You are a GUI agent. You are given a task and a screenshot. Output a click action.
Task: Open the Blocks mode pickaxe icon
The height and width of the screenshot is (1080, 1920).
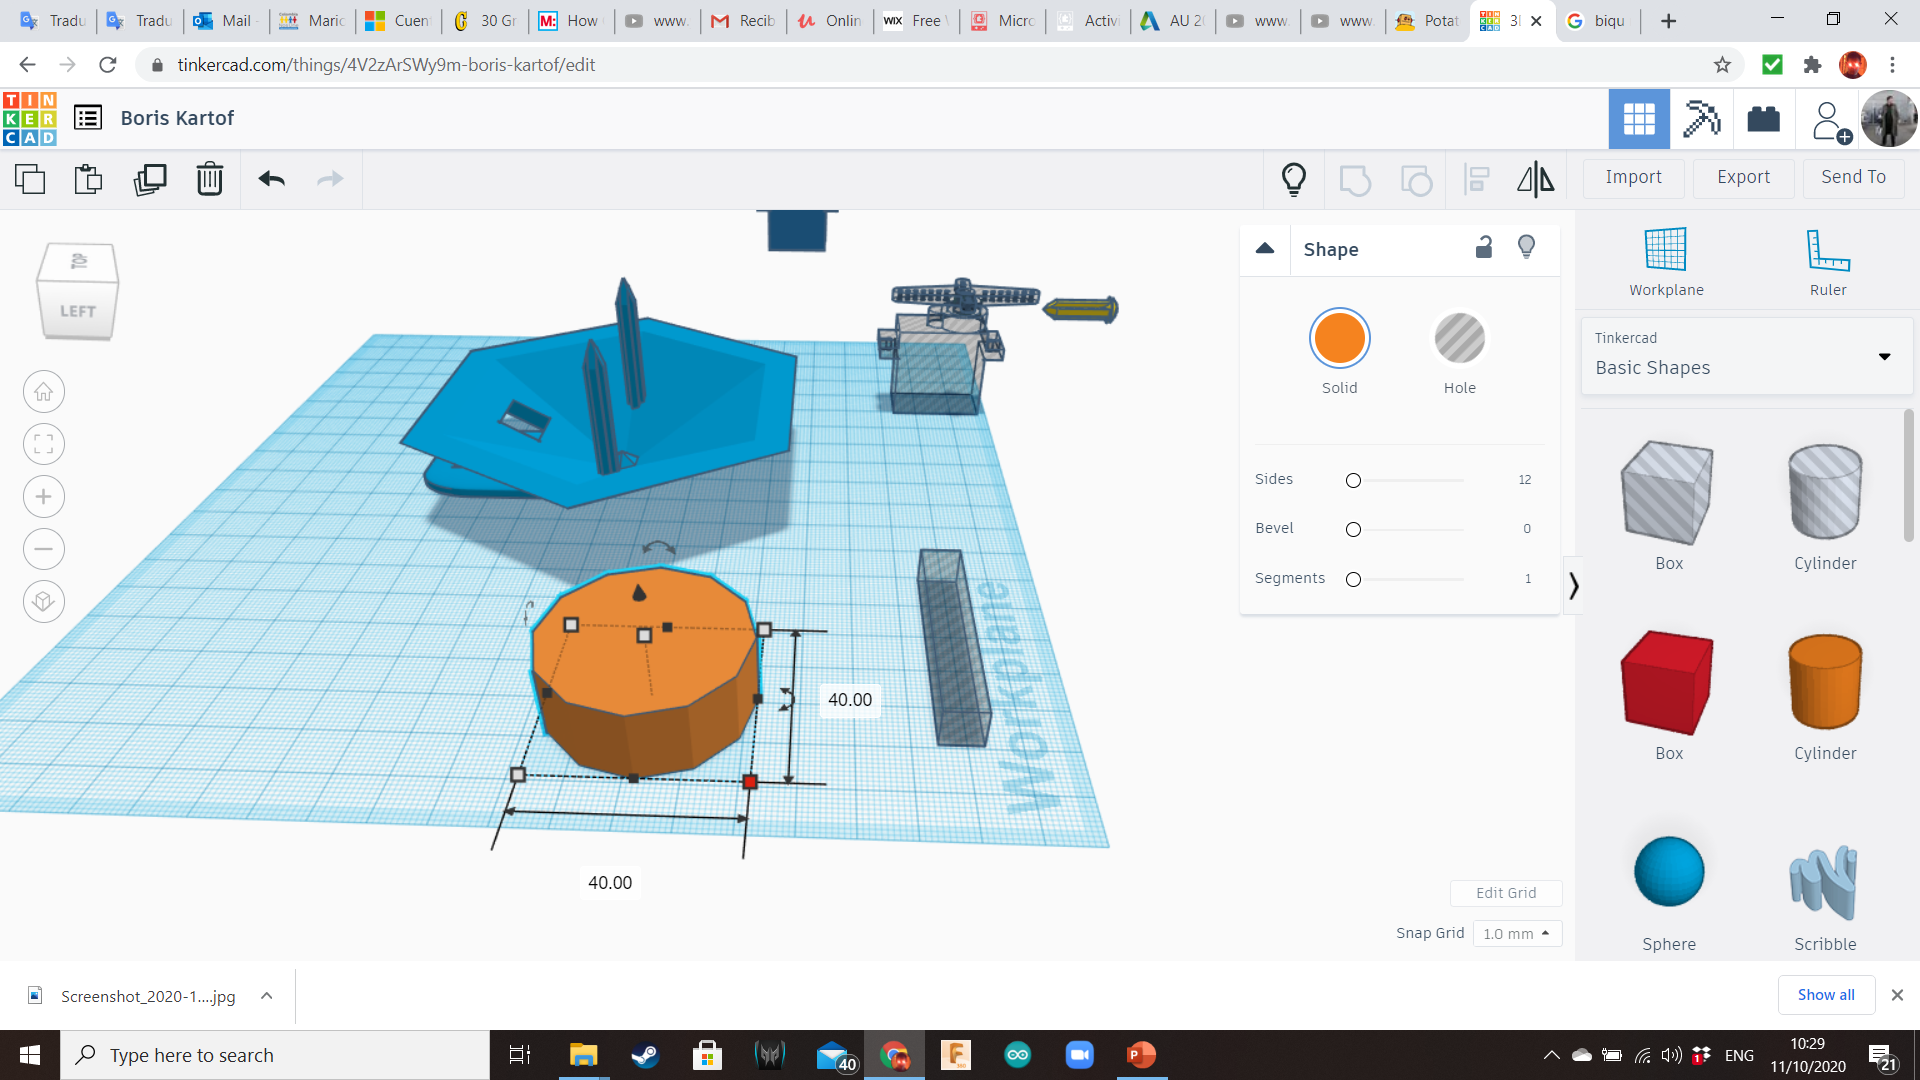pos(1700,119)
